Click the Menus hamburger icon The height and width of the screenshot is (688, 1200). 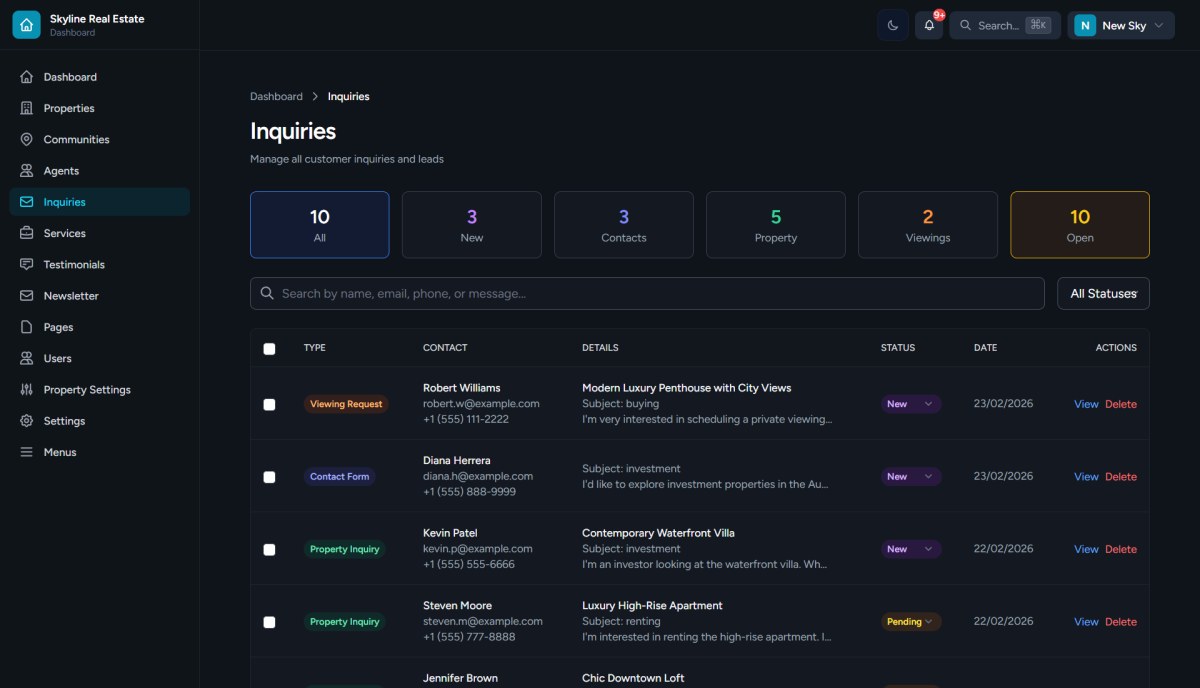[26, 452]
